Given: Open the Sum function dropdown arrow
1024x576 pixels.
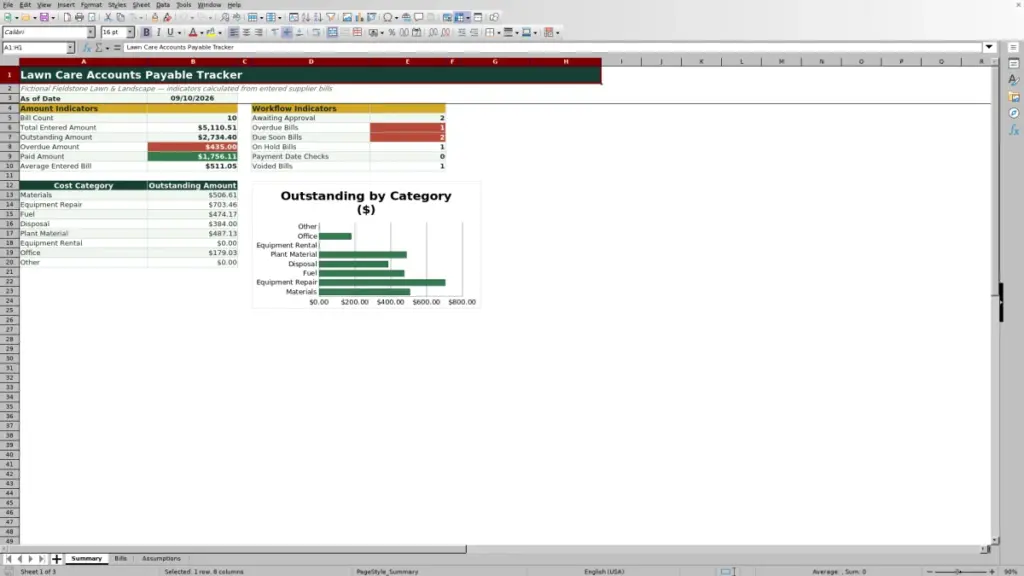Looking at the screenshot, I should (107, 48).
